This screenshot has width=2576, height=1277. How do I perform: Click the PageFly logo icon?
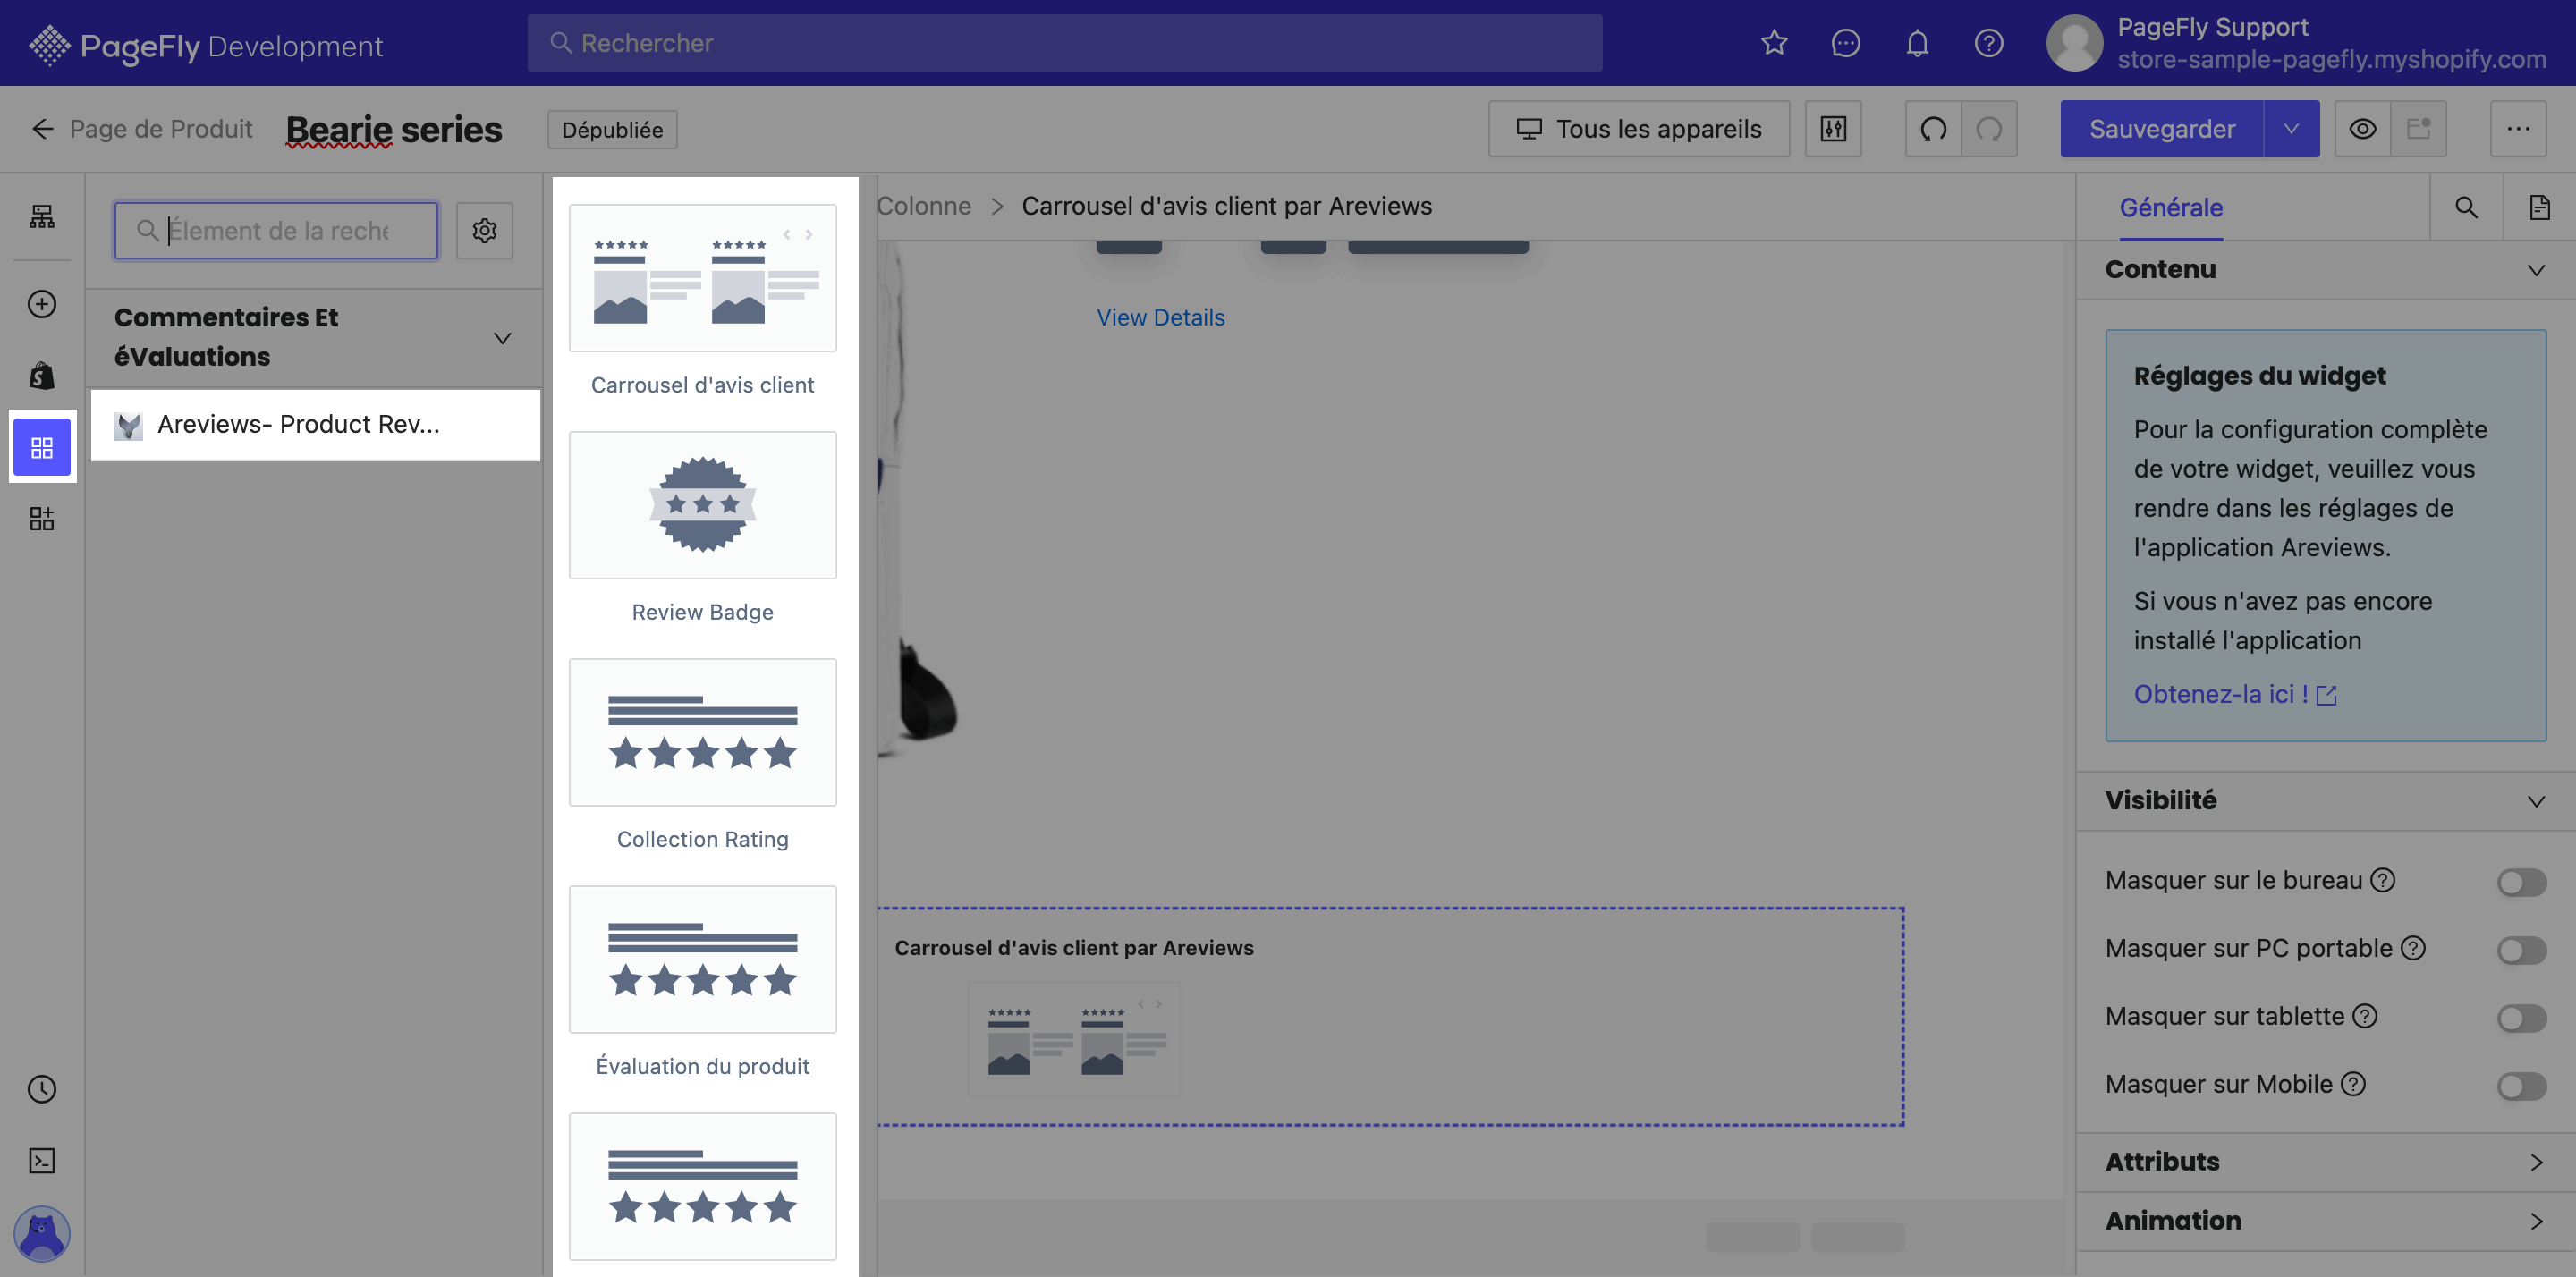[49, 45]
